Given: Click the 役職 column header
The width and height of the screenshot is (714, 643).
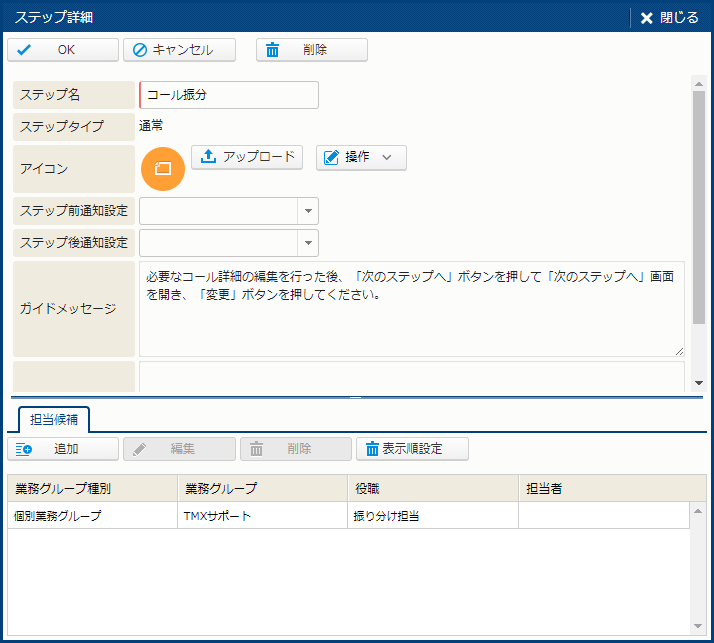Looking at the screenshot, I should pyautogui.click(x=432, y=488).
